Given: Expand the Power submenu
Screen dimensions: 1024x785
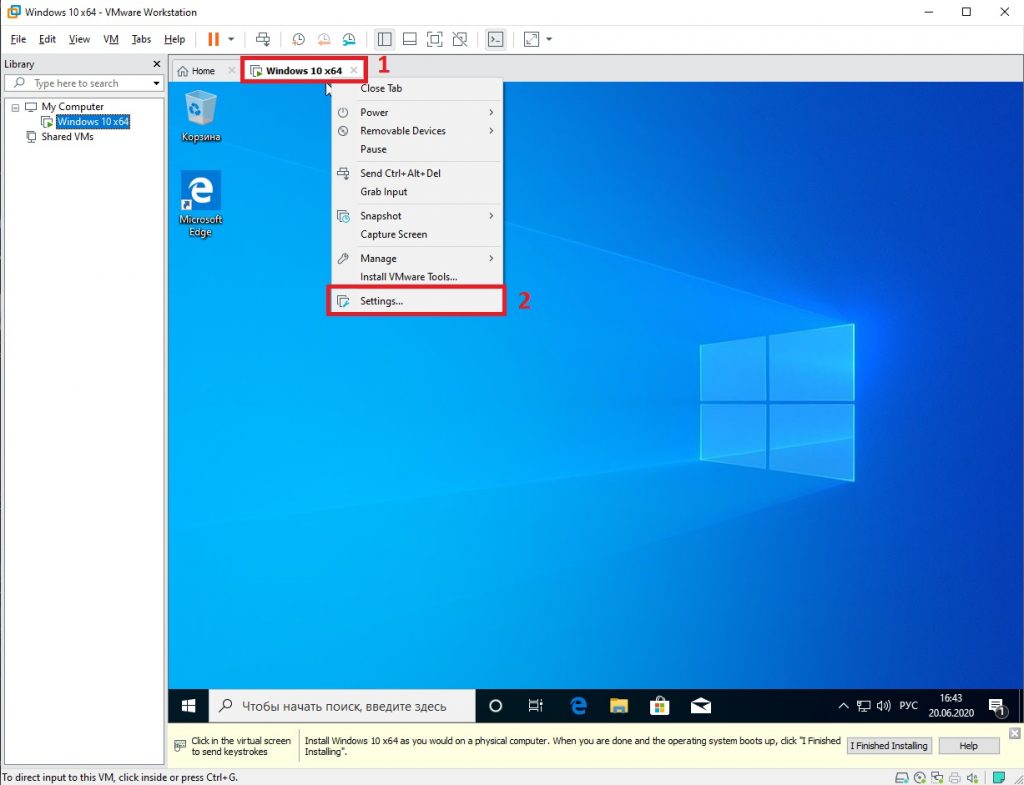Looking at the screenshot, I should (417, 112).
